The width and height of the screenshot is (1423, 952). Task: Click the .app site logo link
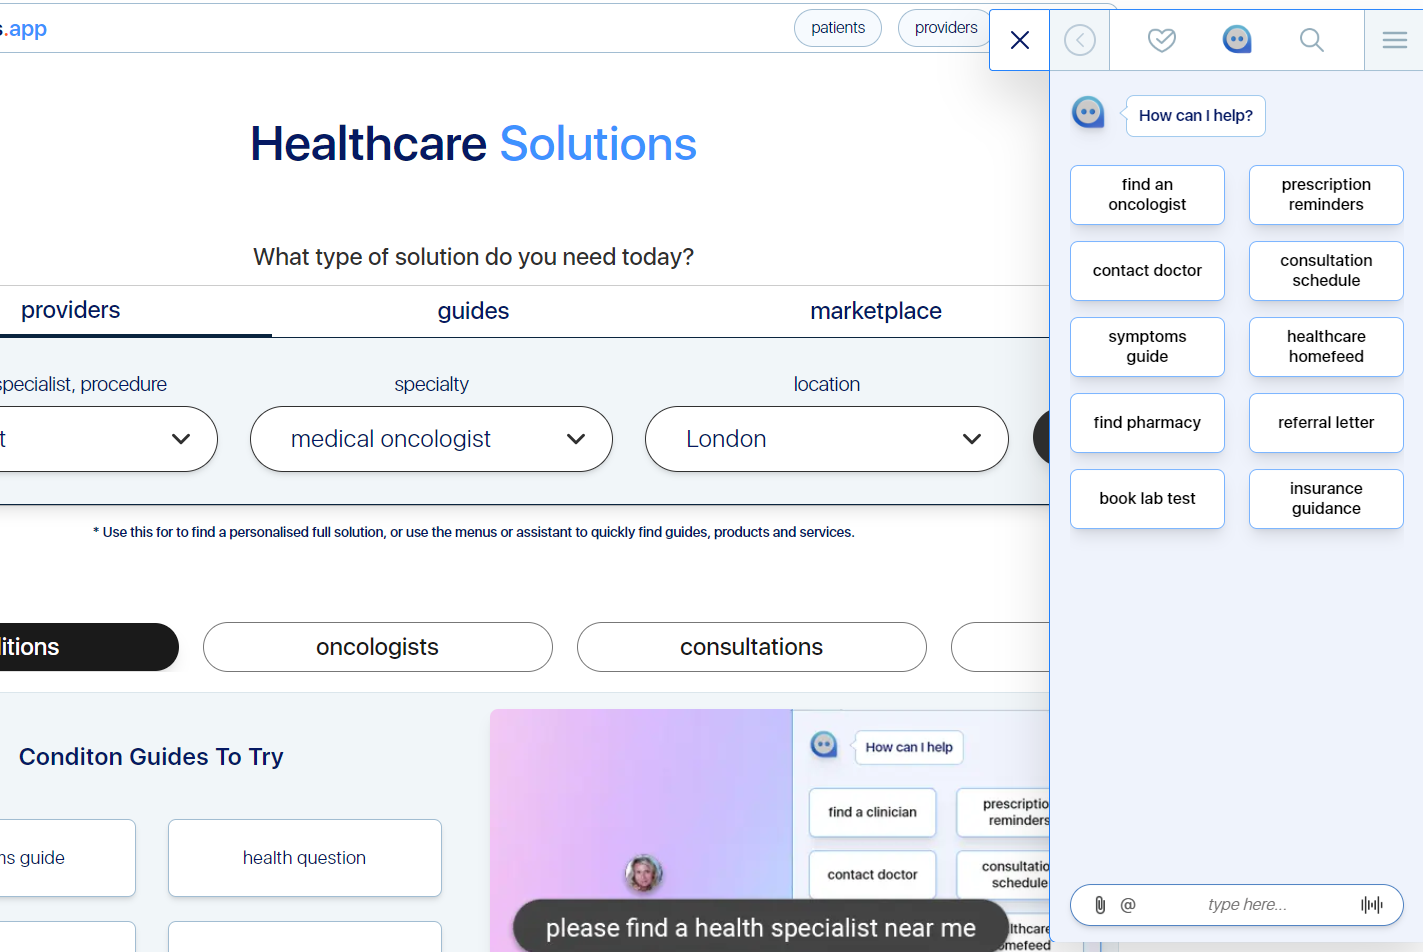[23, 29]
